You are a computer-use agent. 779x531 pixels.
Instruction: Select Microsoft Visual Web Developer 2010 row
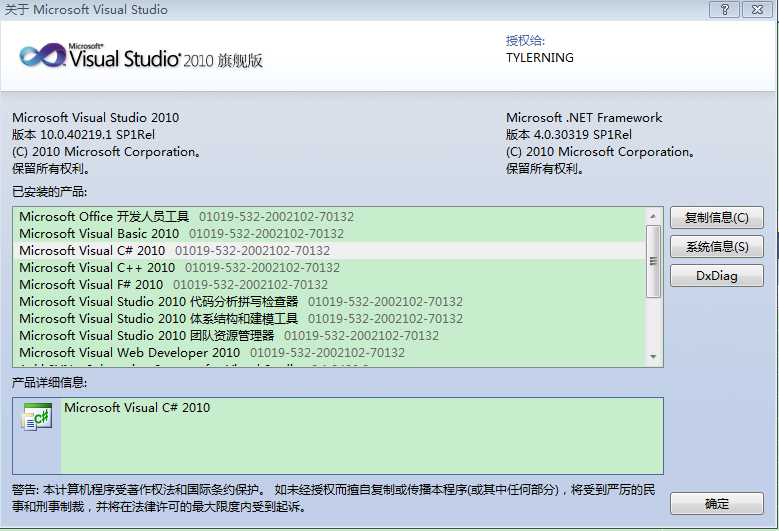(x=329, y=352)
